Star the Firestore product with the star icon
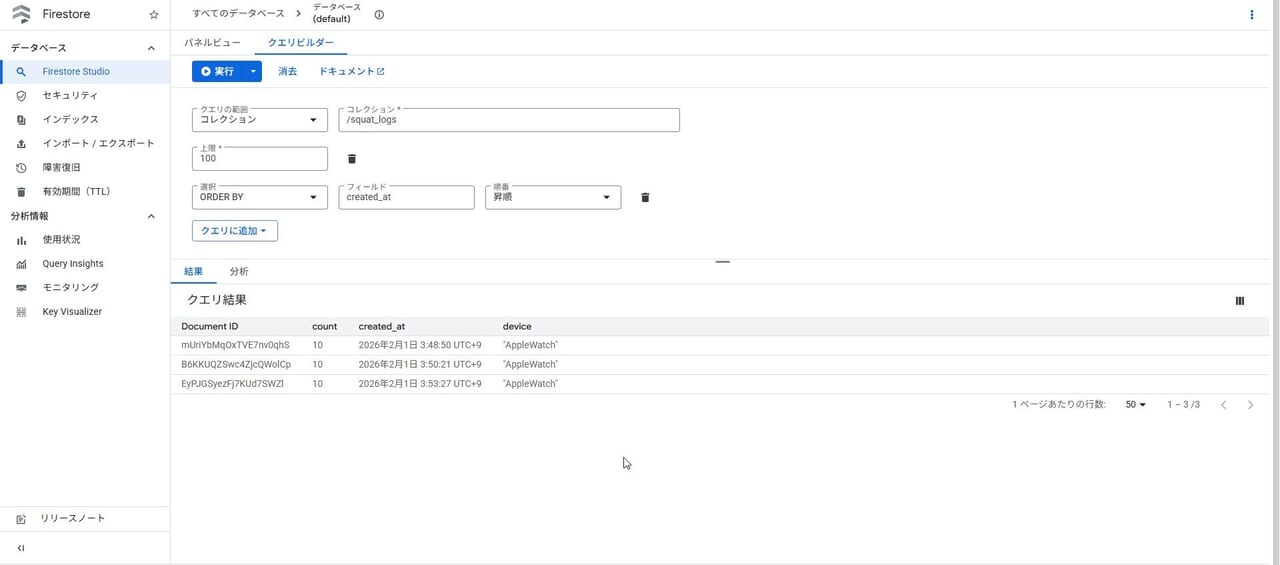This screenshot has height=565, width=1280. click(x=153, y=15)
